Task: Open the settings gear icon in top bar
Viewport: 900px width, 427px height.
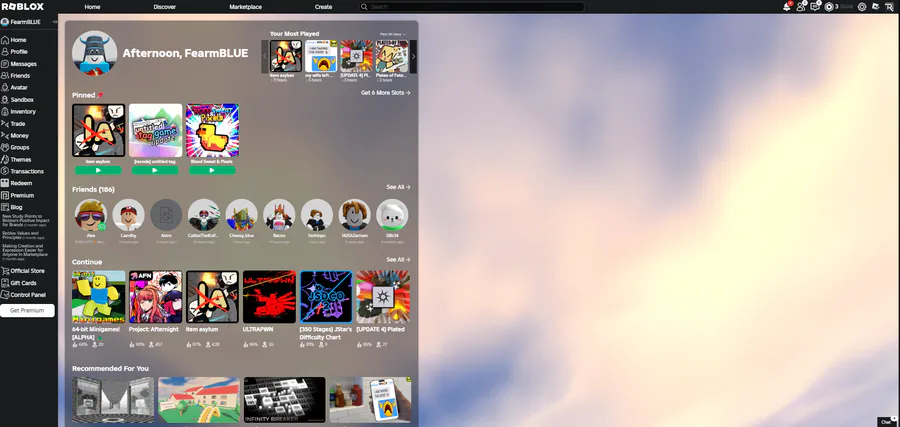Action: tap(862, 7)
